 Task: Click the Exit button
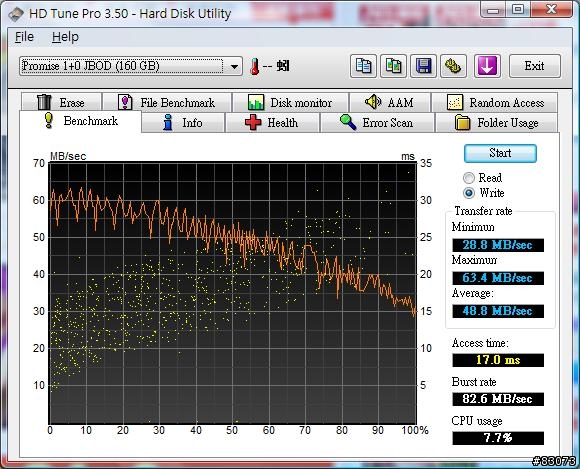point(535,66)
